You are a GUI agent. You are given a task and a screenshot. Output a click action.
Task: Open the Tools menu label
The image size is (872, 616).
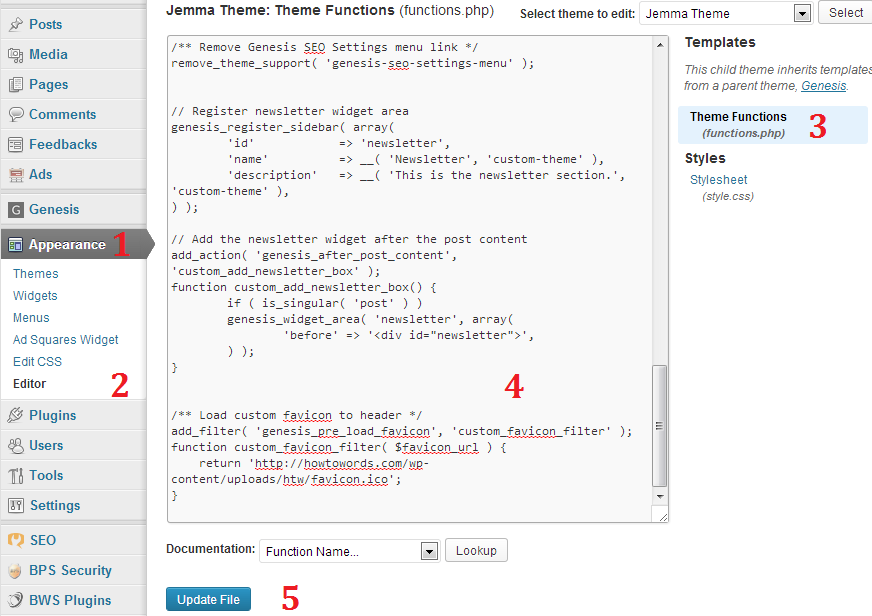46,475
